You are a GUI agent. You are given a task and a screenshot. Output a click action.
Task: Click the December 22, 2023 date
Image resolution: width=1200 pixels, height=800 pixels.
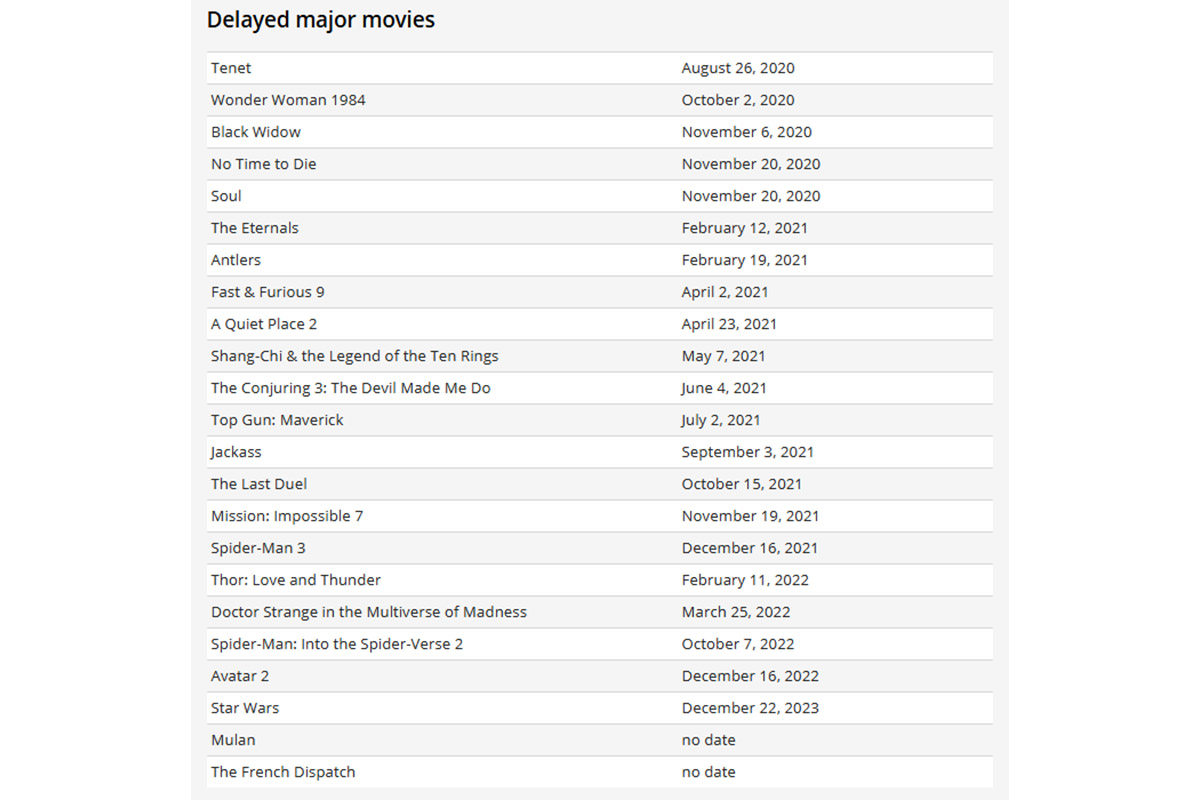pyautogui.click(x=750, y=708)
